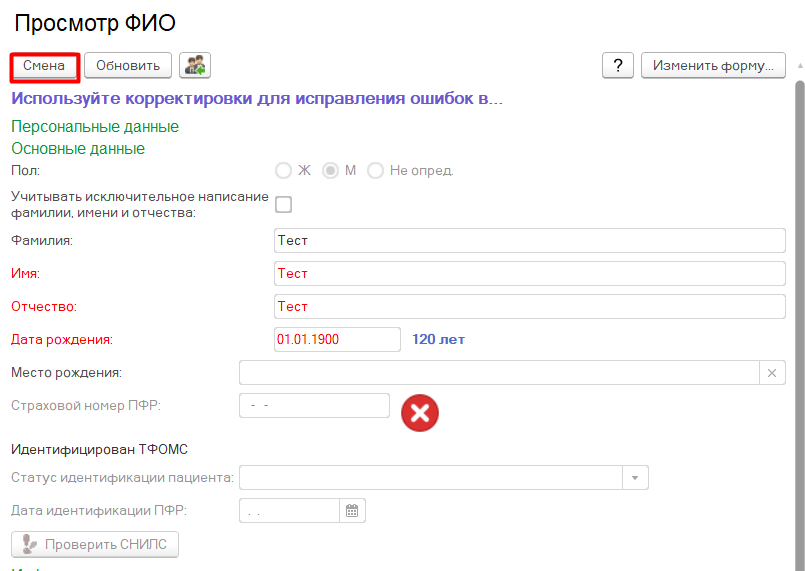
Task: Click the Фамилия input field
Action: point(529,241)
